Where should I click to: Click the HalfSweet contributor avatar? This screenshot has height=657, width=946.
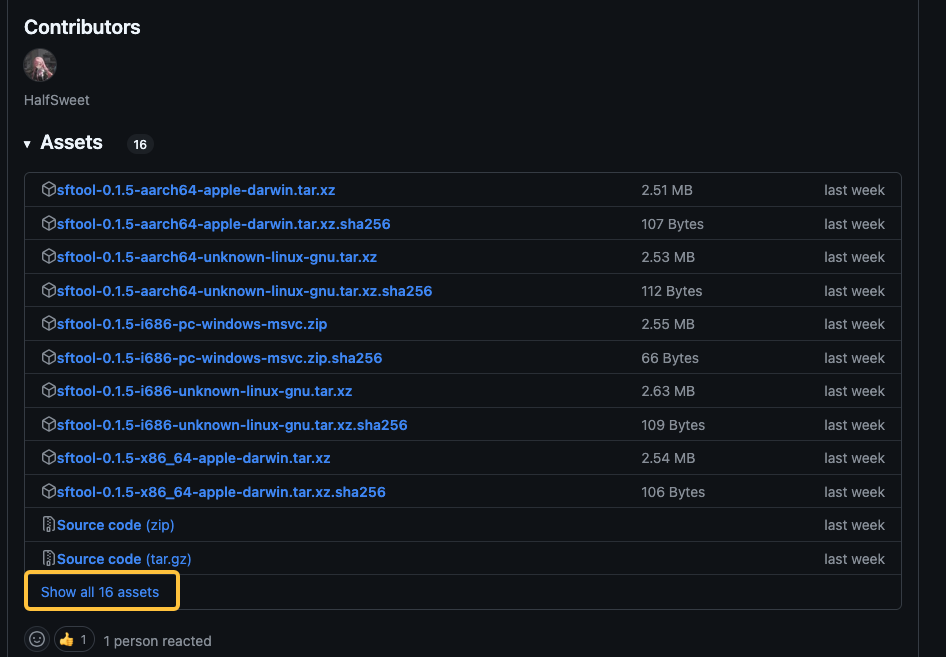pos(40,65)
